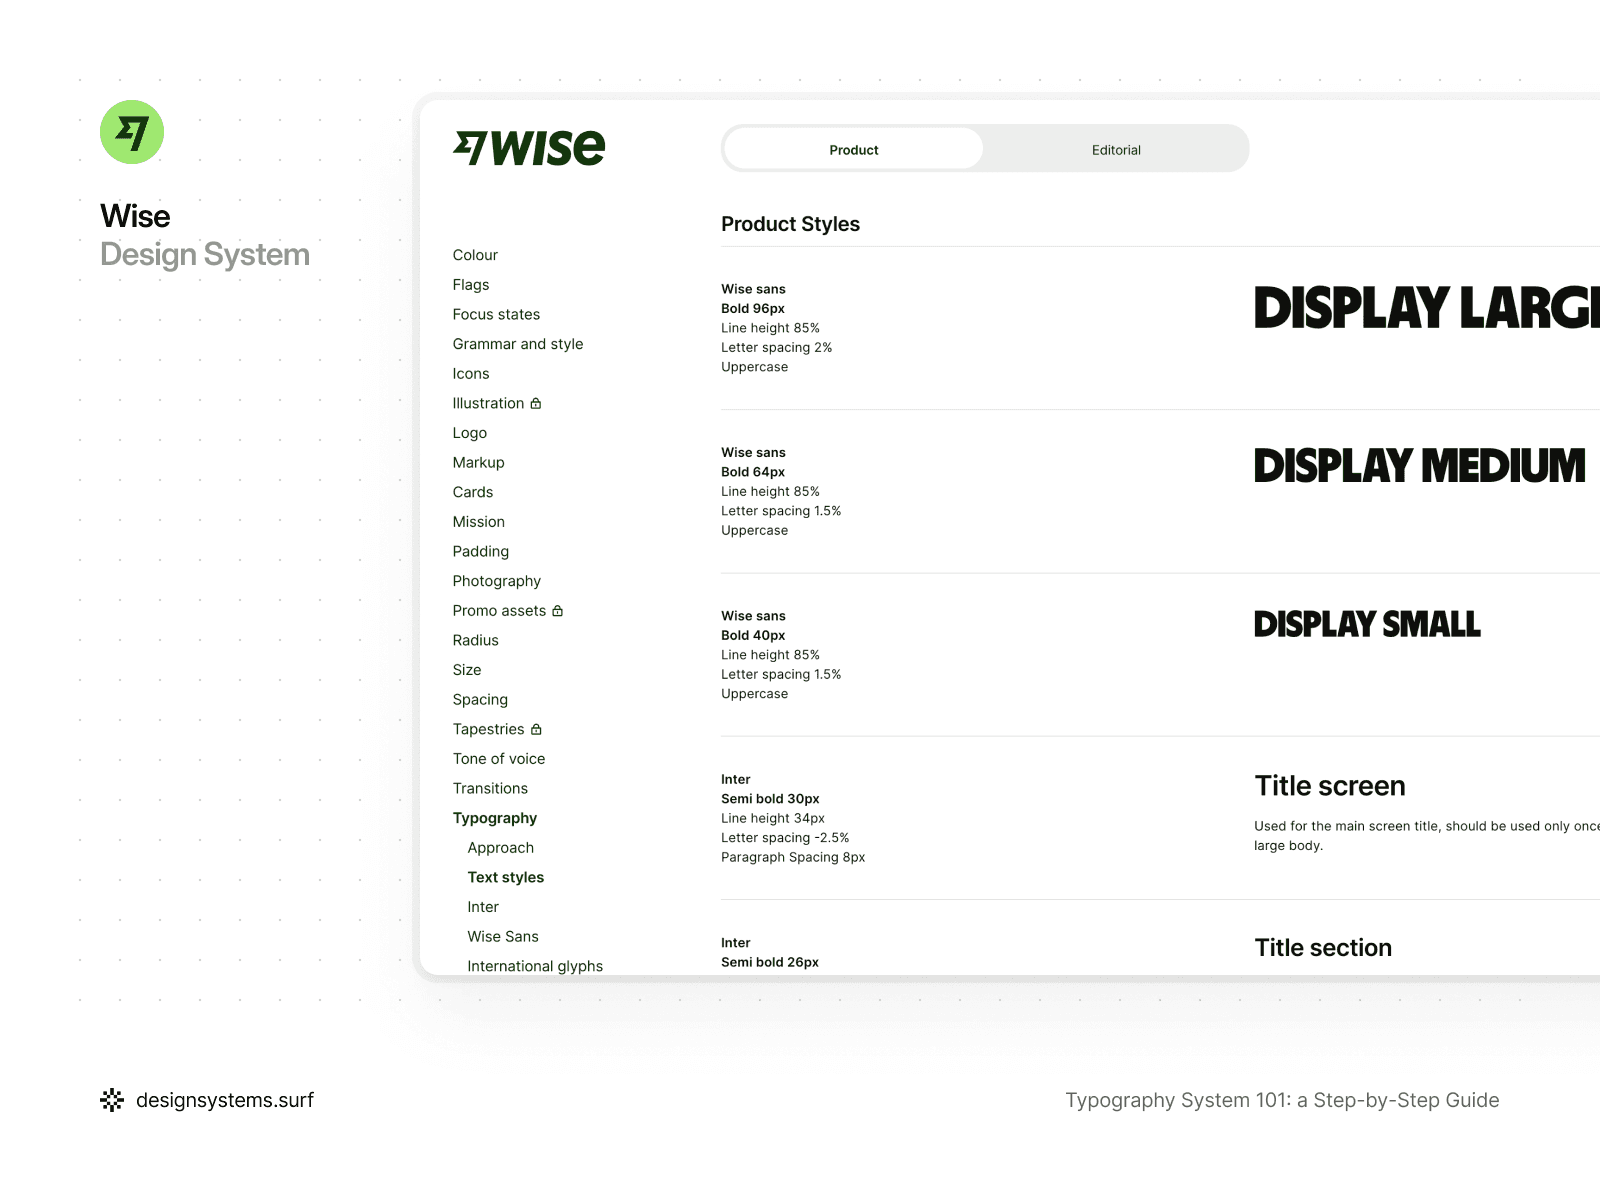Click the Title section sample heading
This screenshot has width=1600, height=1200.
pyautogui.click(x=1323, y=948)
